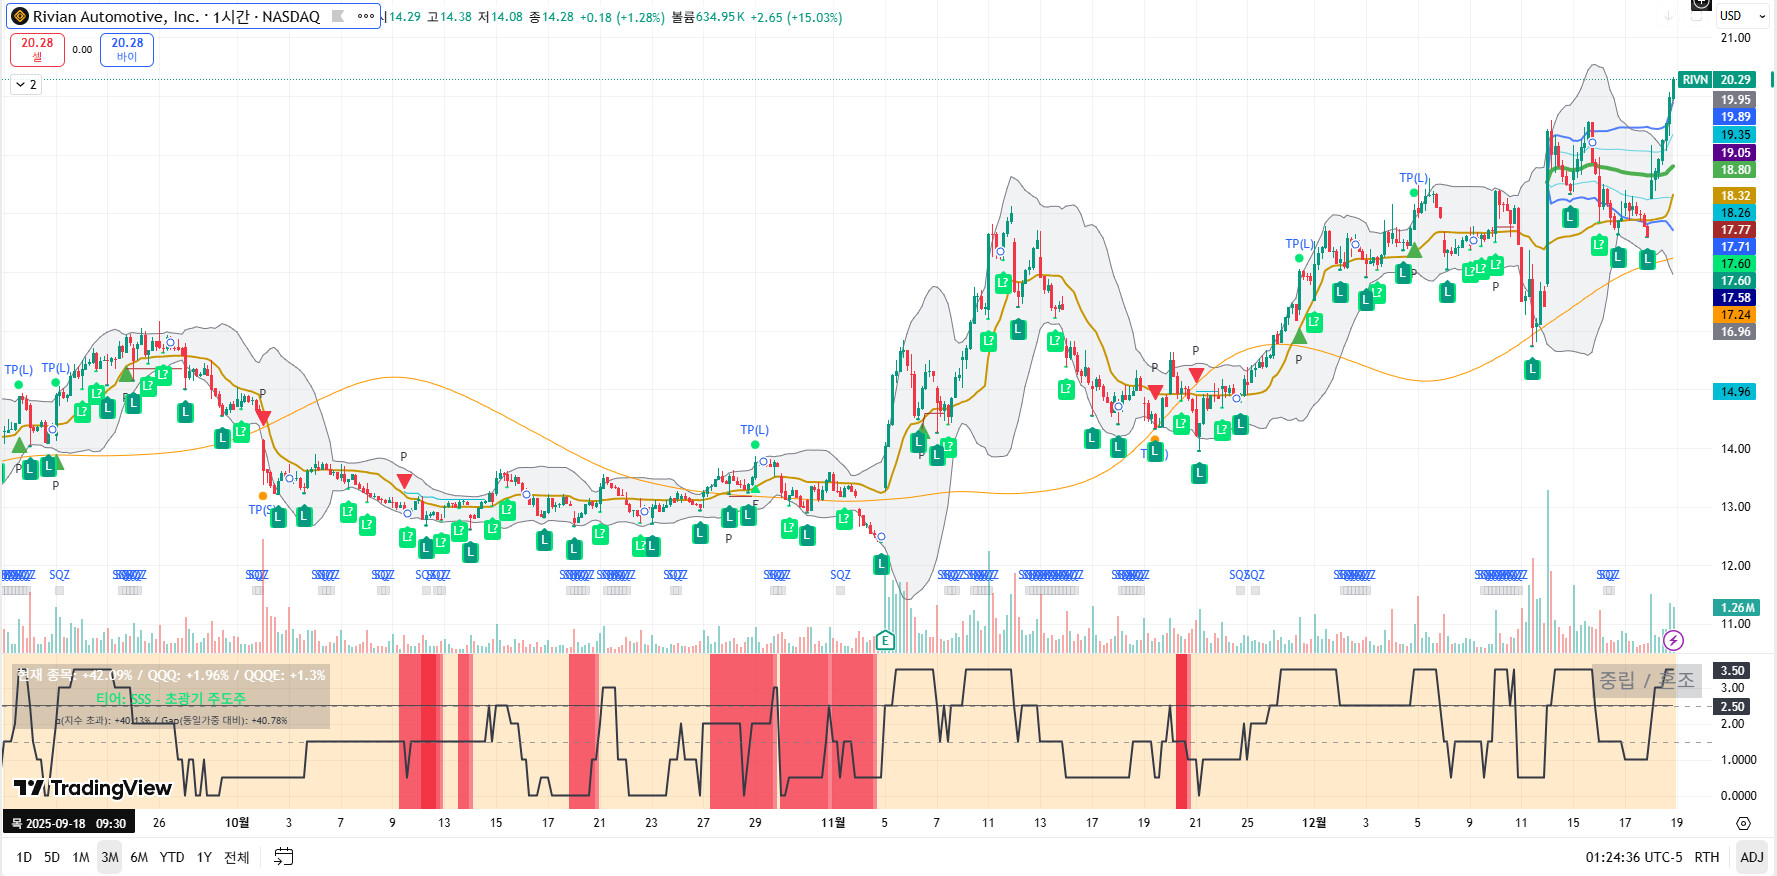The height and width of the screenshot is (876, 1777).
Task: Select the 1M time range
Action: point(81,857)
